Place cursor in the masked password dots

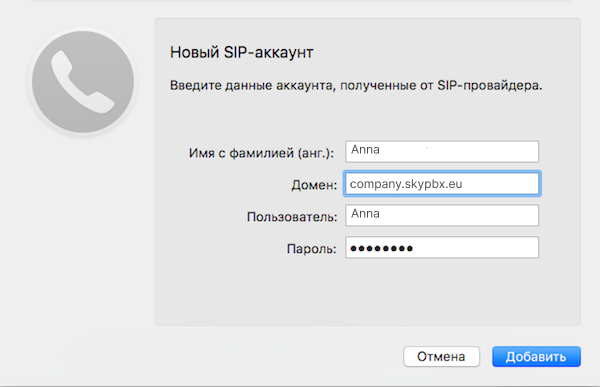coord(382,249)
